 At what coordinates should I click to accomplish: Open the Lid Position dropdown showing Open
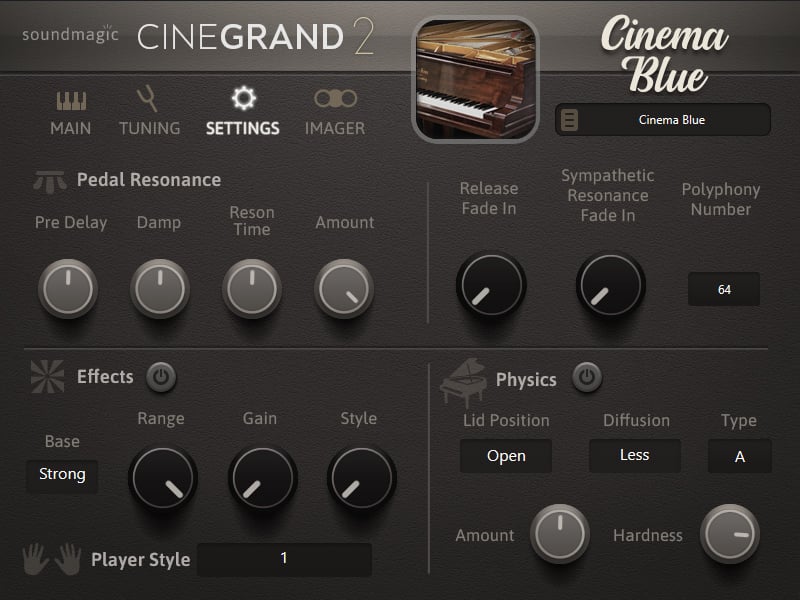pyautogui.click(x=506, y=456)
